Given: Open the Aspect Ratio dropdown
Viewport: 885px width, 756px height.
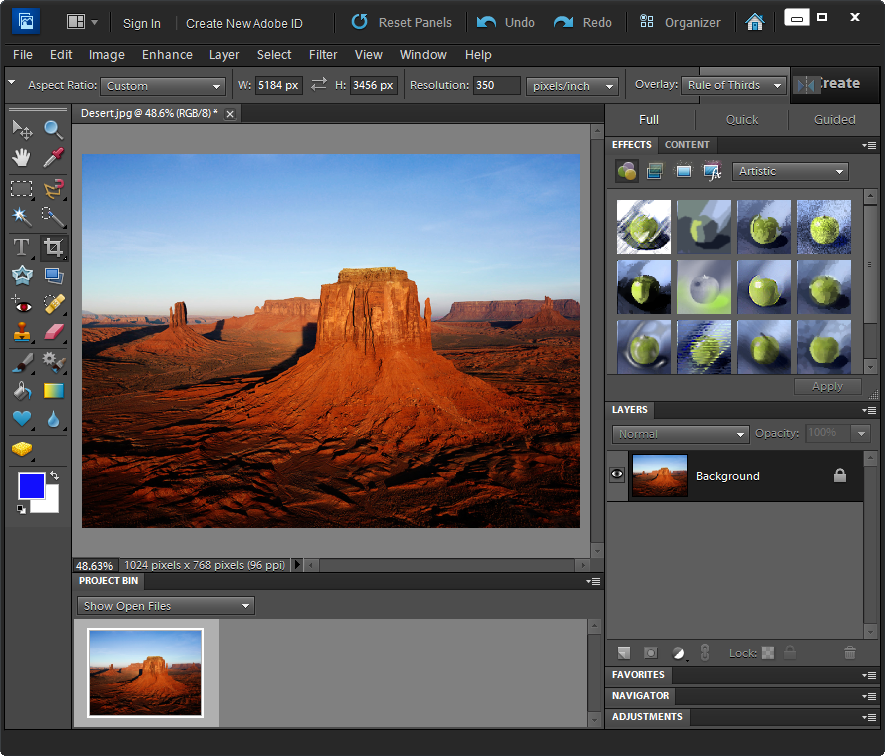Looking at the screenshot, I should (164, 86).
